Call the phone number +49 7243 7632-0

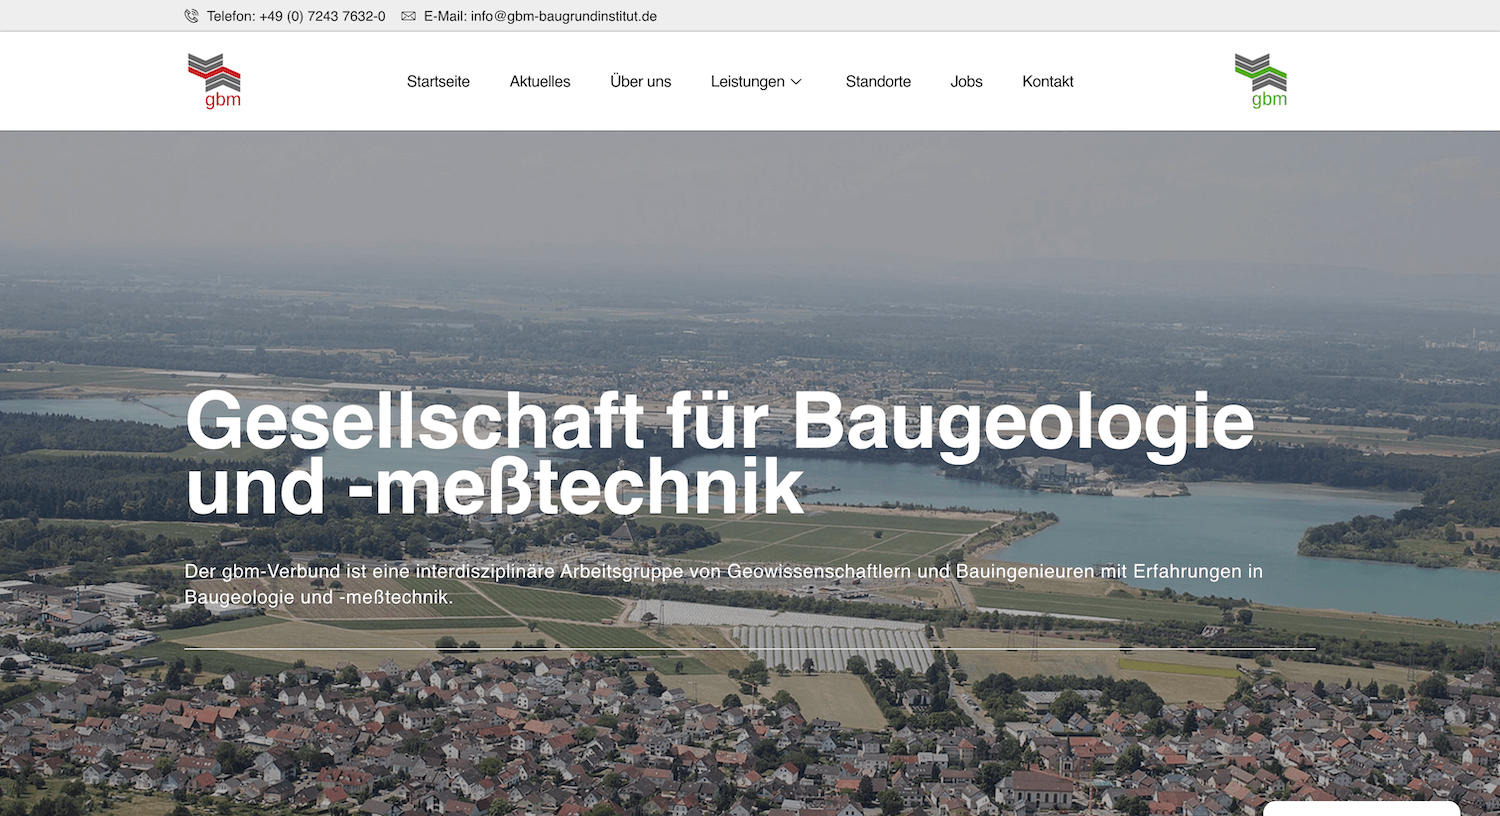point(296,16)
